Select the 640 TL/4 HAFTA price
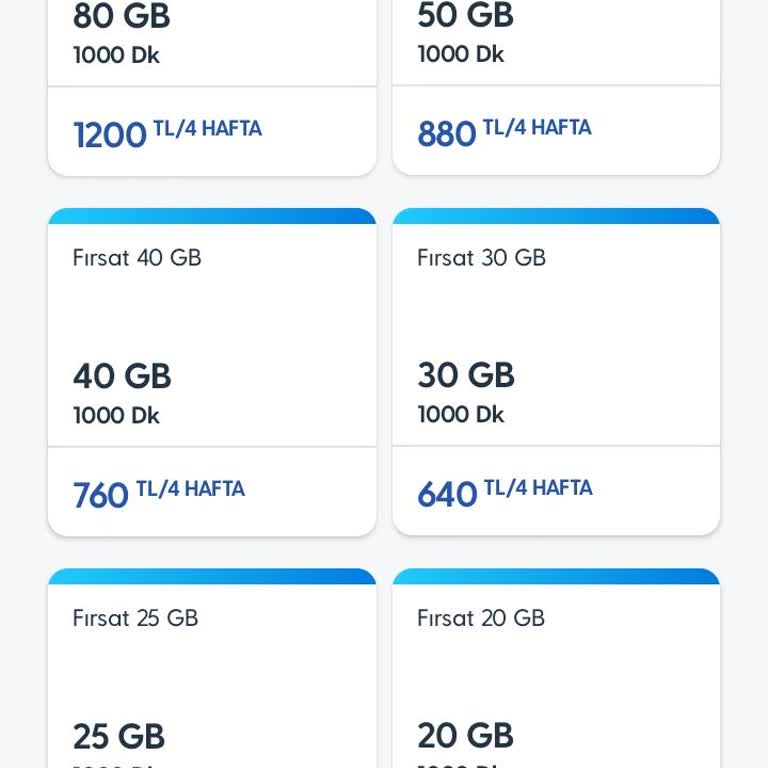Image resolution: width=768 pixels, height=768 pixels. (504, 492)
